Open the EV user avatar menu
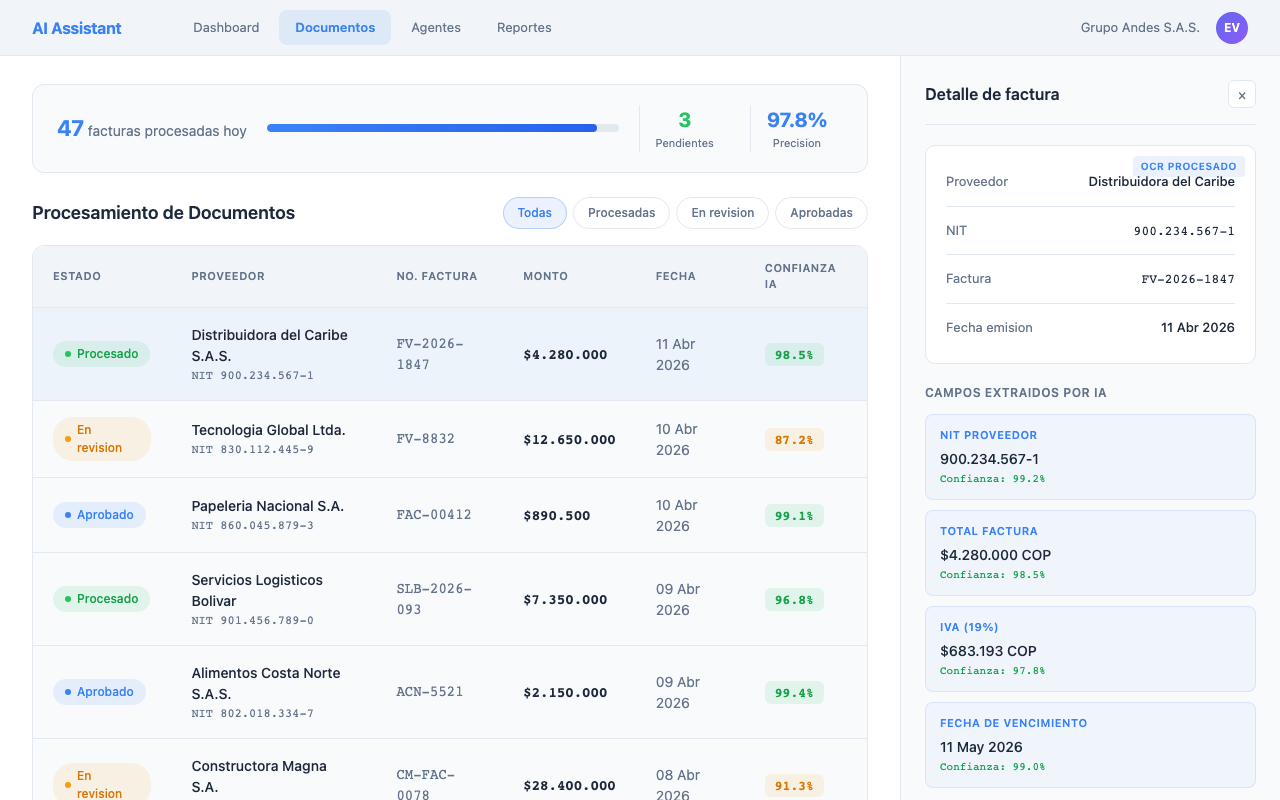The height and width of the screenshot is (800, 1280). (x=1231, y=28)
